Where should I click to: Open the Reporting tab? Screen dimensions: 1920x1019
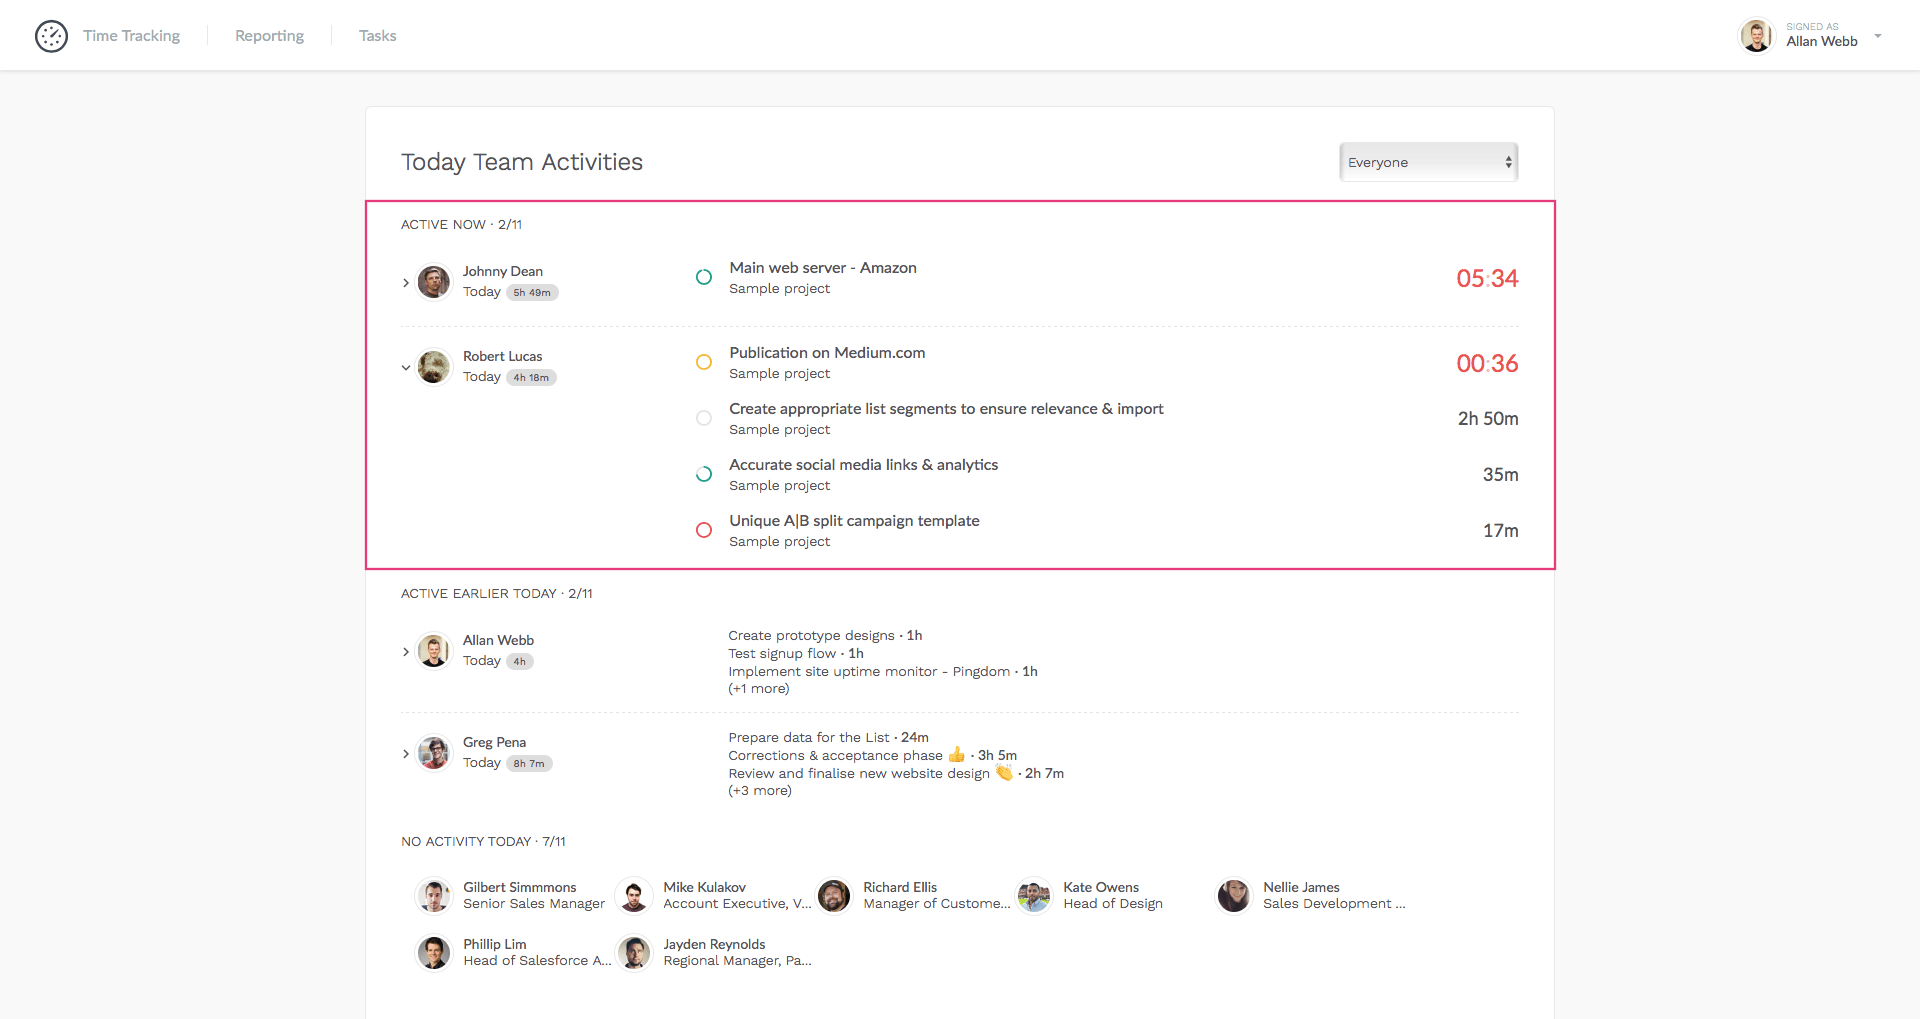pos(269,36)
